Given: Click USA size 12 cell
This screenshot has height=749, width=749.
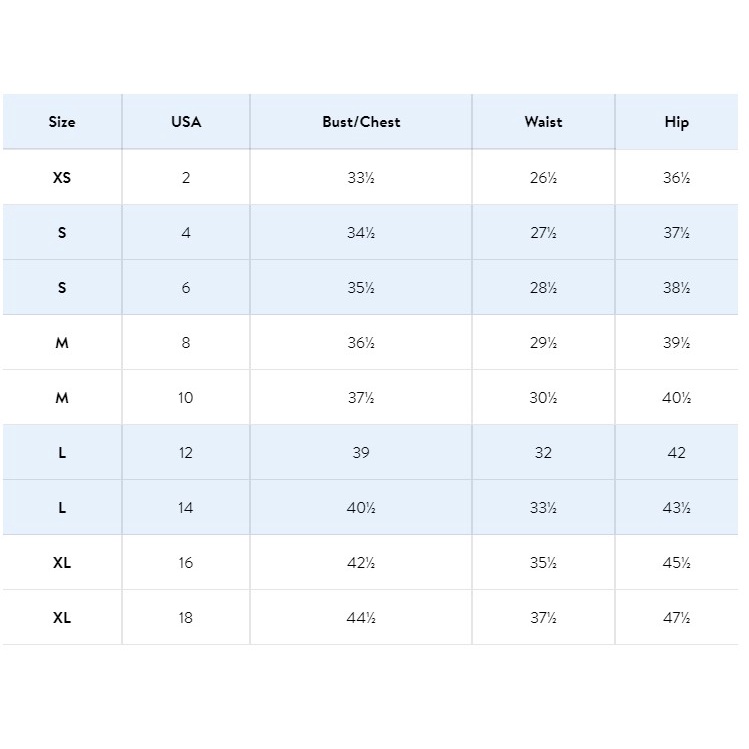Looking at the screenshot, I should pos(186,453).
